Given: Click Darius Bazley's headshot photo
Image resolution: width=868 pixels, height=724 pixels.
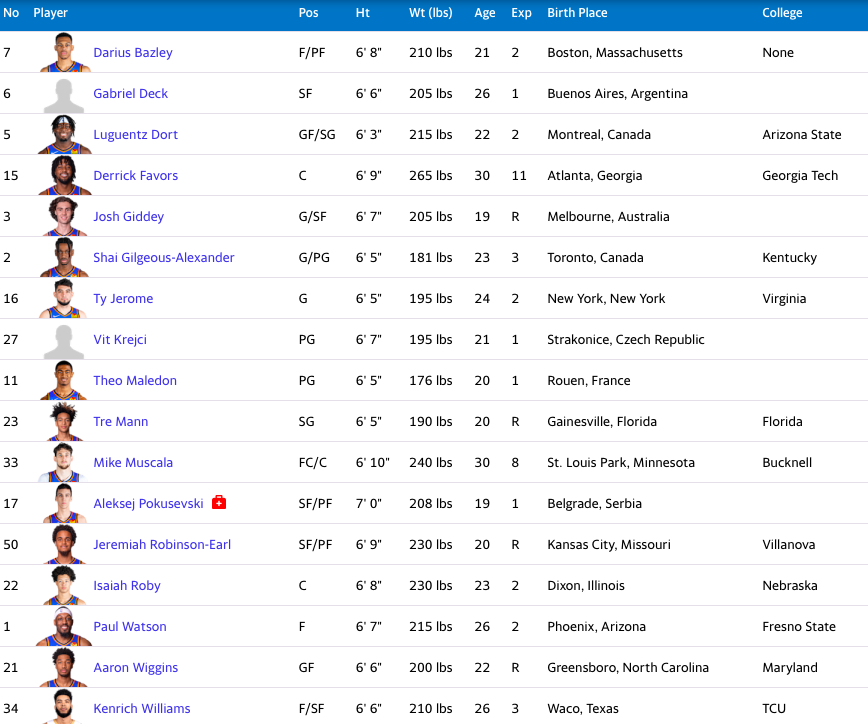Looking at the screenshot, I should (64, 52).
